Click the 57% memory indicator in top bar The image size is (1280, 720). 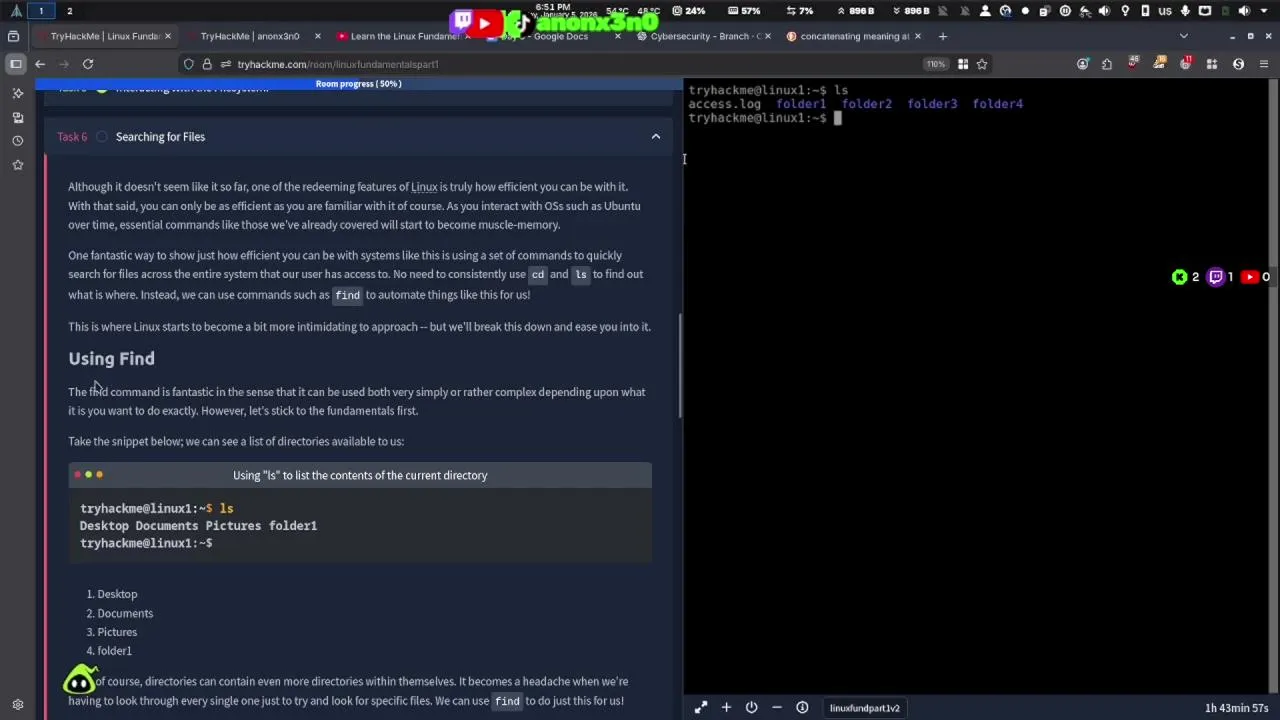tap(744, 11)
